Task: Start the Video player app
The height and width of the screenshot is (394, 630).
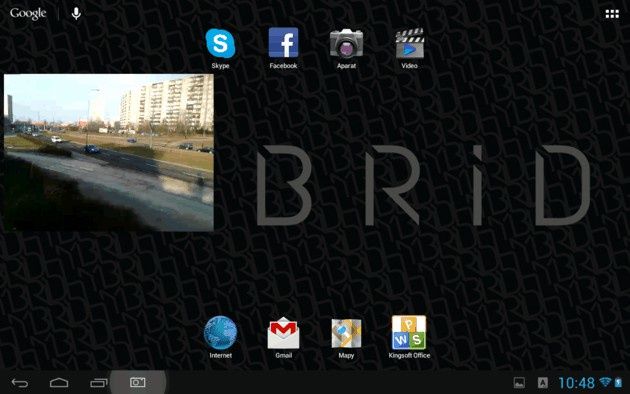Action: (409, 43)
